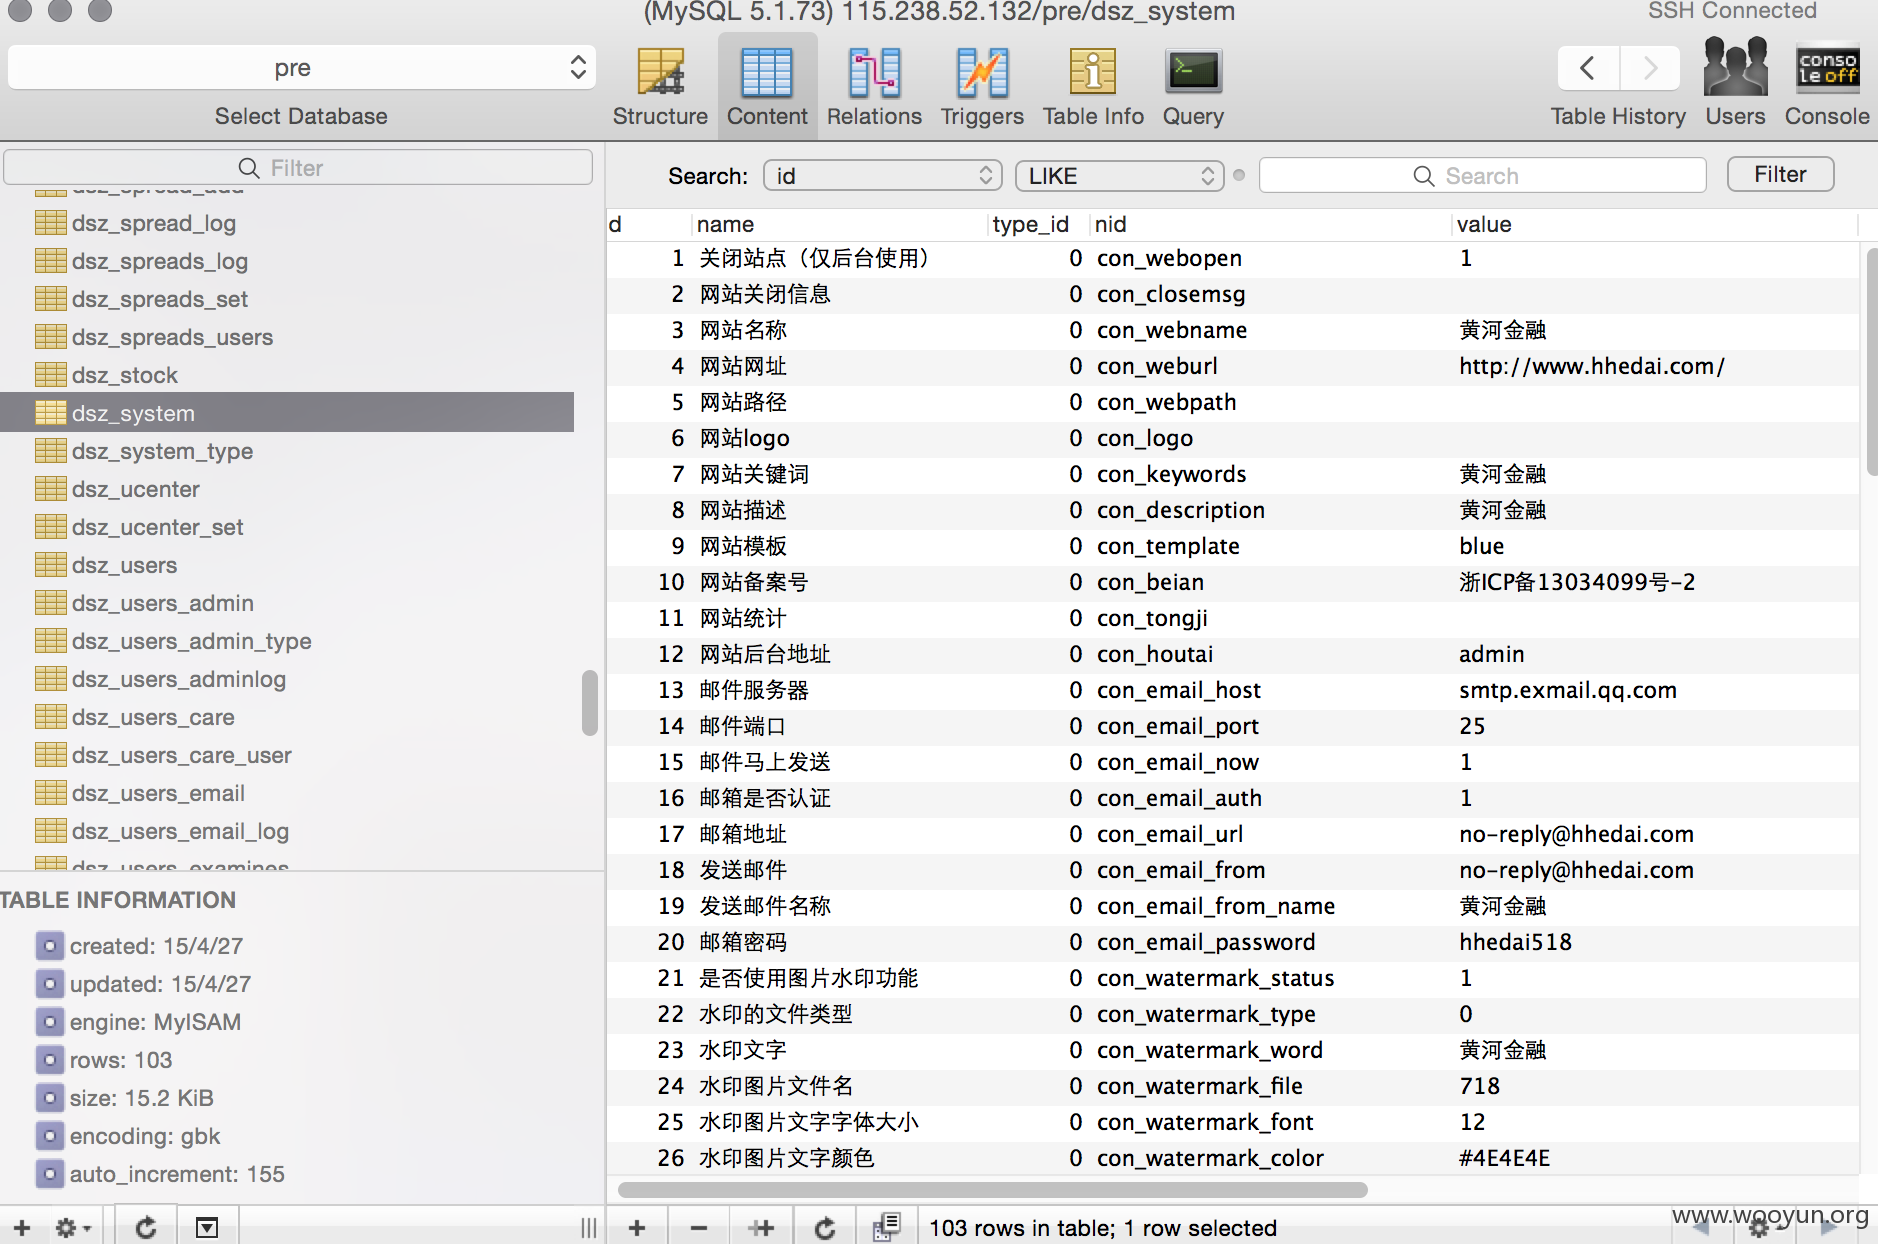Open the Select Database dropdown showing pre
1878x1244 pixels.
[301, 67]
